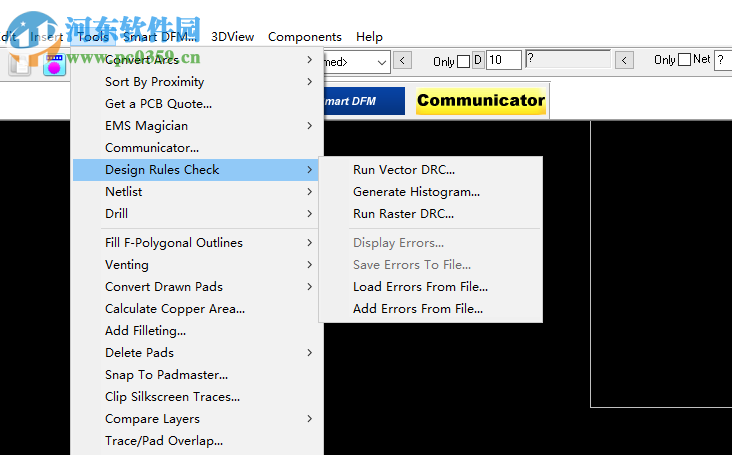The width and height of the screenshot is (732, 455).
Task: Expand the Delete Pads submenu
Action: coord(196,352)
